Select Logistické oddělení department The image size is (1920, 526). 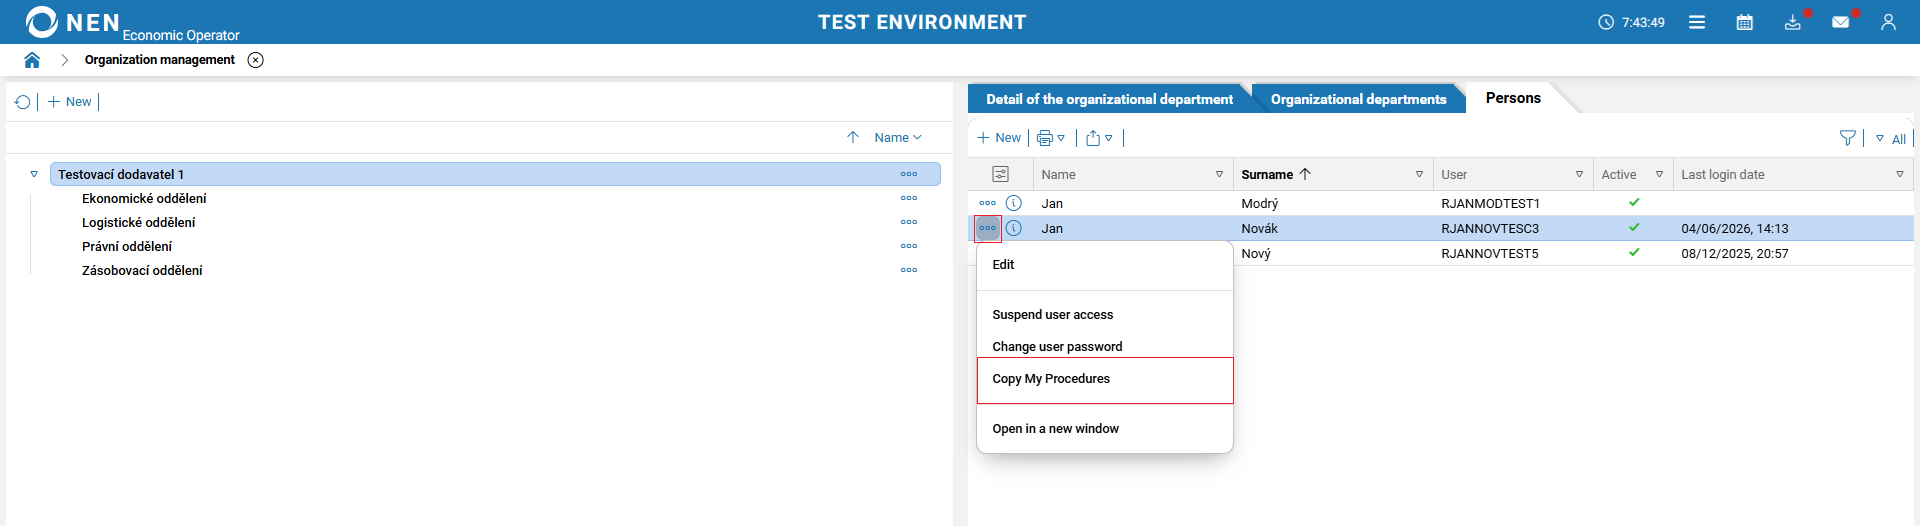[x=139, y=222]
